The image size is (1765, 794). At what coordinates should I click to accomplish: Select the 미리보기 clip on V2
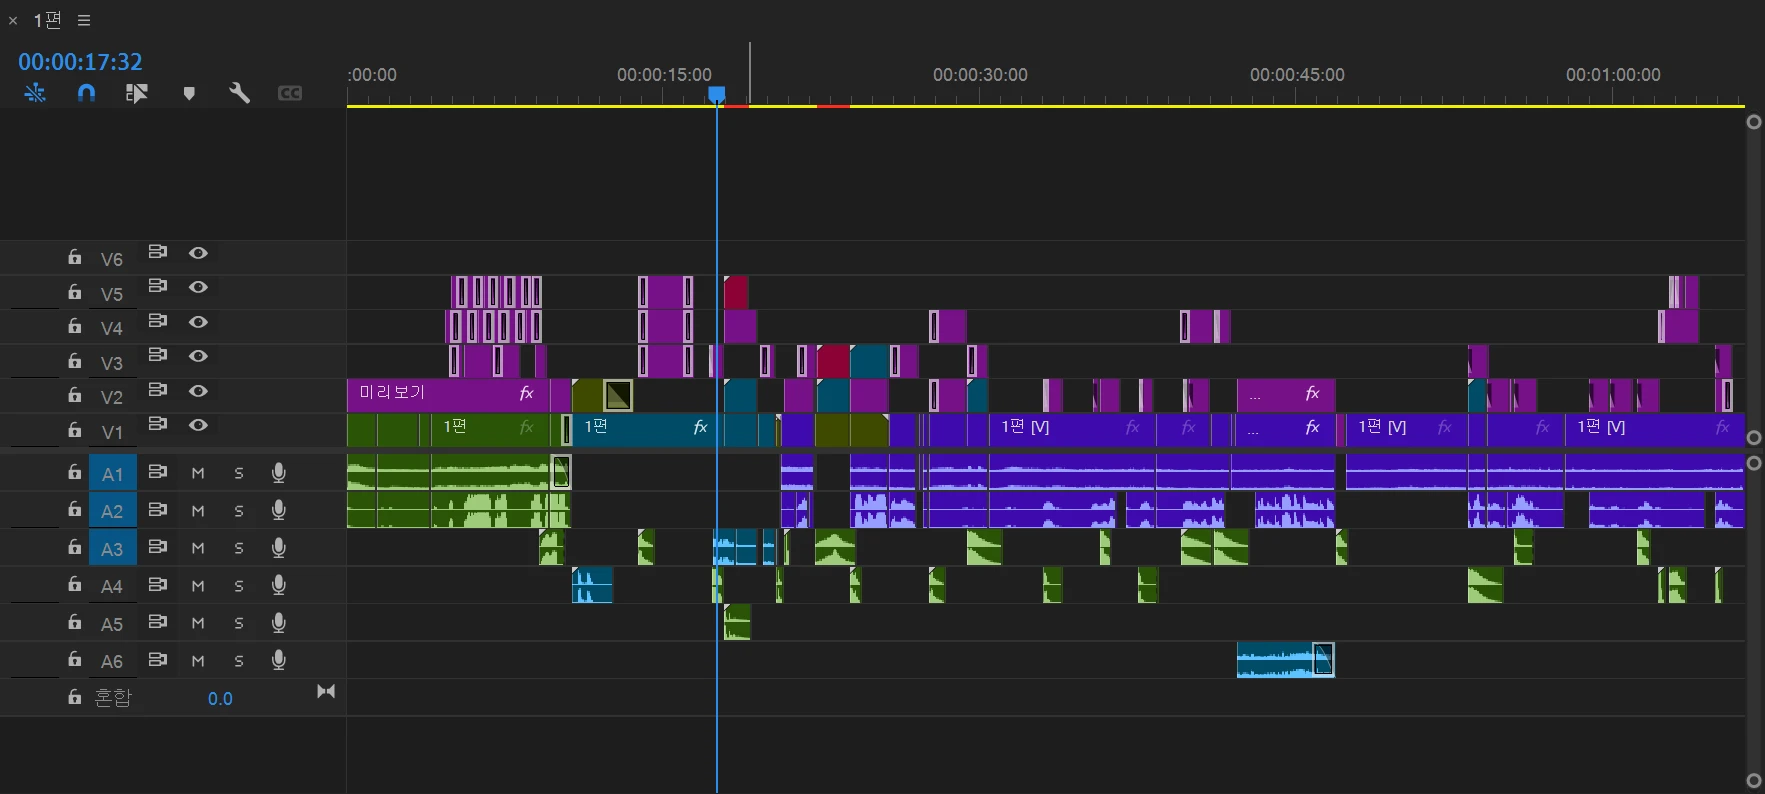click(440, 394)
